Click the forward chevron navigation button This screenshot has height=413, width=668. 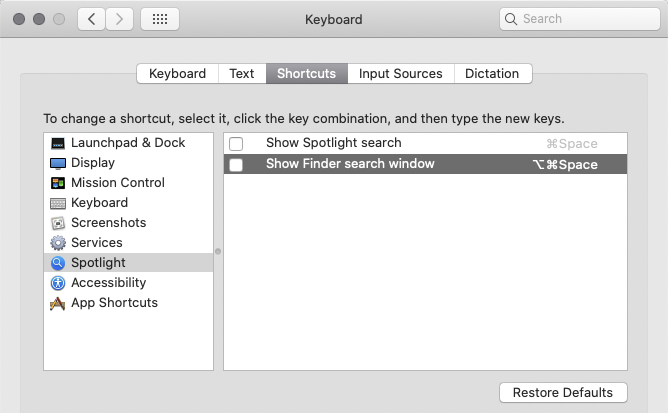(x=120, y=19)
